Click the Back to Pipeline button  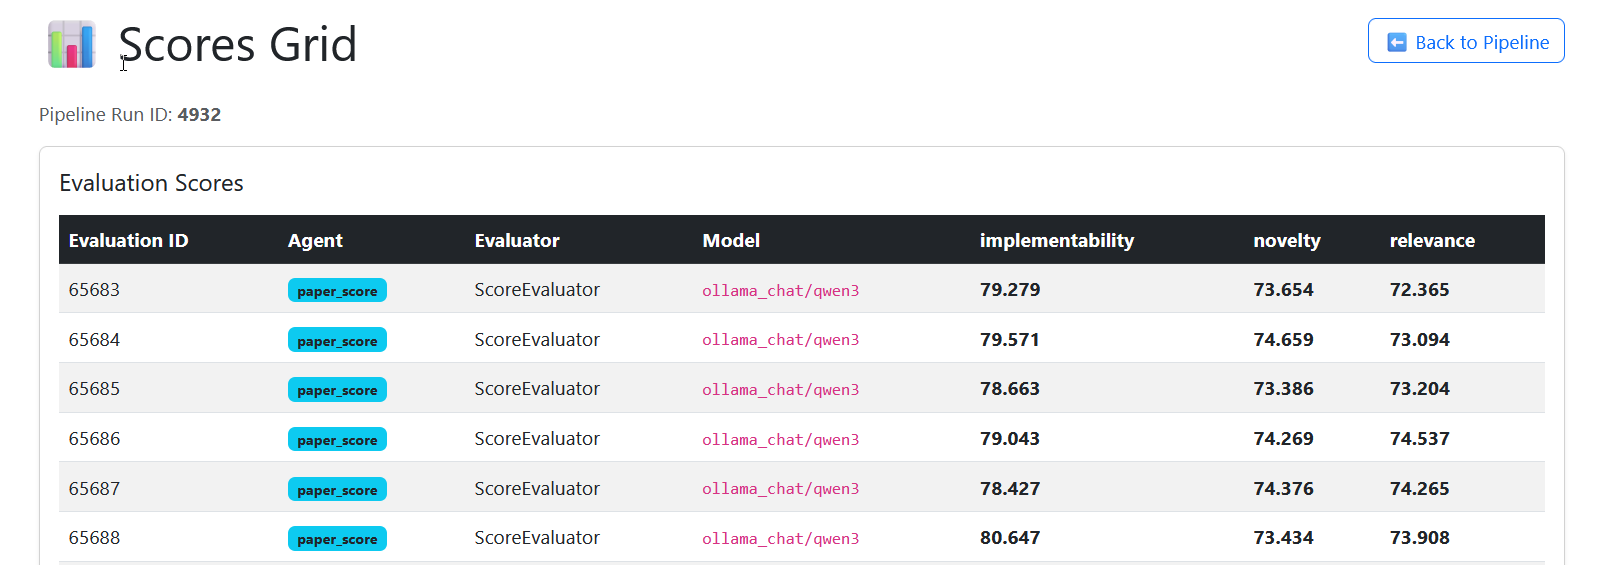pyautogui.click(x=1465, y=41)
